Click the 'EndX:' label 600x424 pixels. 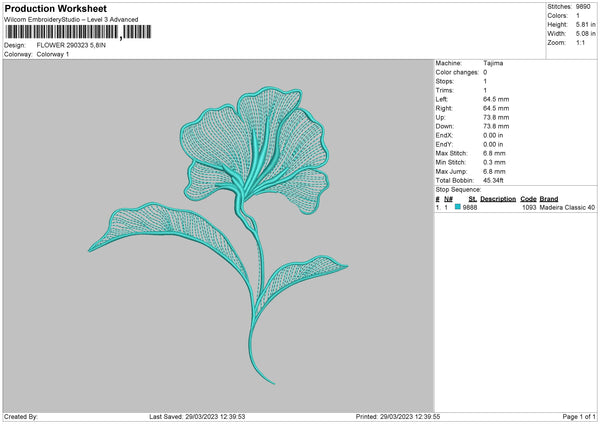[x=444, y=135]
